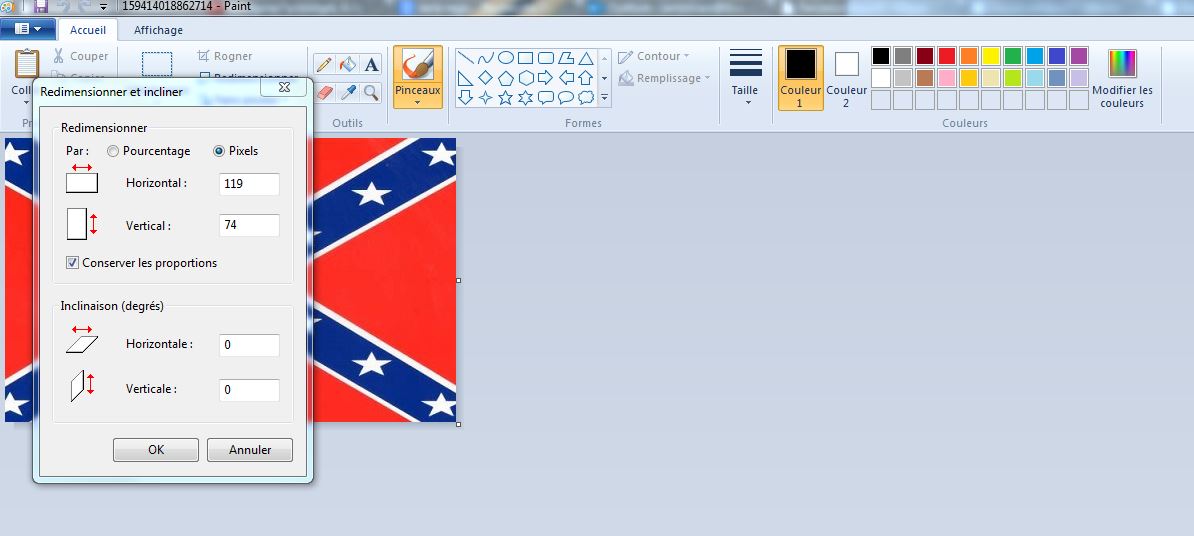Open the Paint file menu button
Screen dimensions: 1194x536
tap(27, 30)
